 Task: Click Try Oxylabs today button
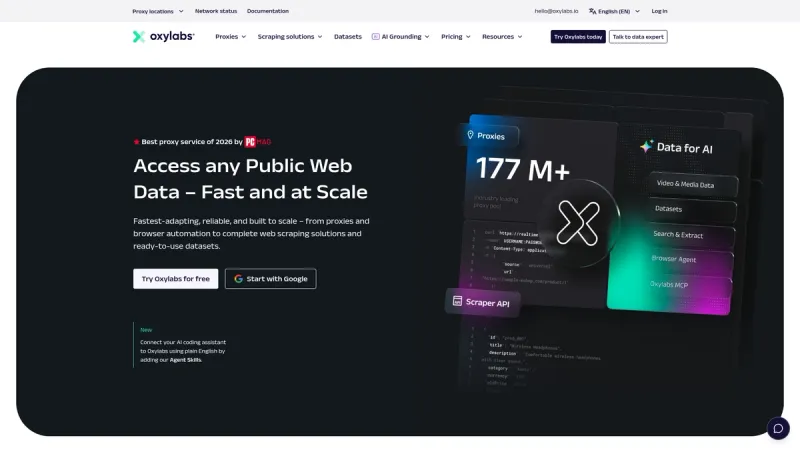pos(578,37)
